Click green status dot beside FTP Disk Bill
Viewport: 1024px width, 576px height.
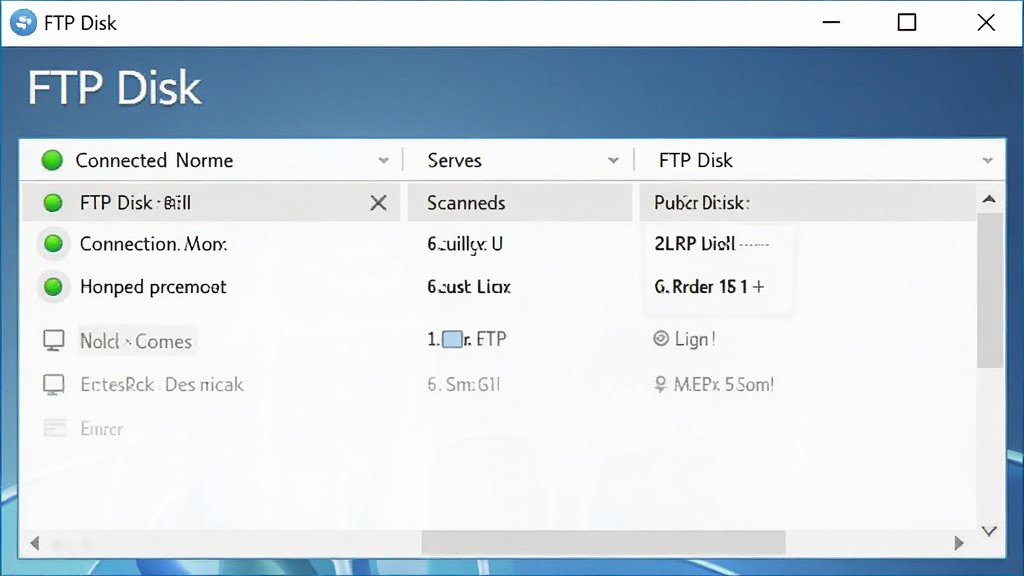[53, 202]
